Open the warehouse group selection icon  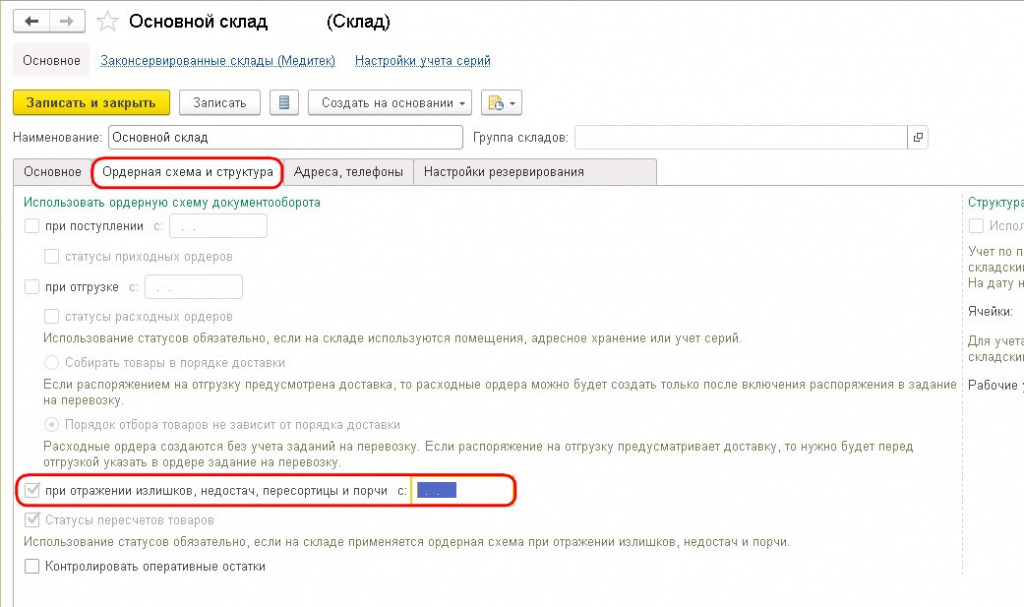tap(918, 137)
